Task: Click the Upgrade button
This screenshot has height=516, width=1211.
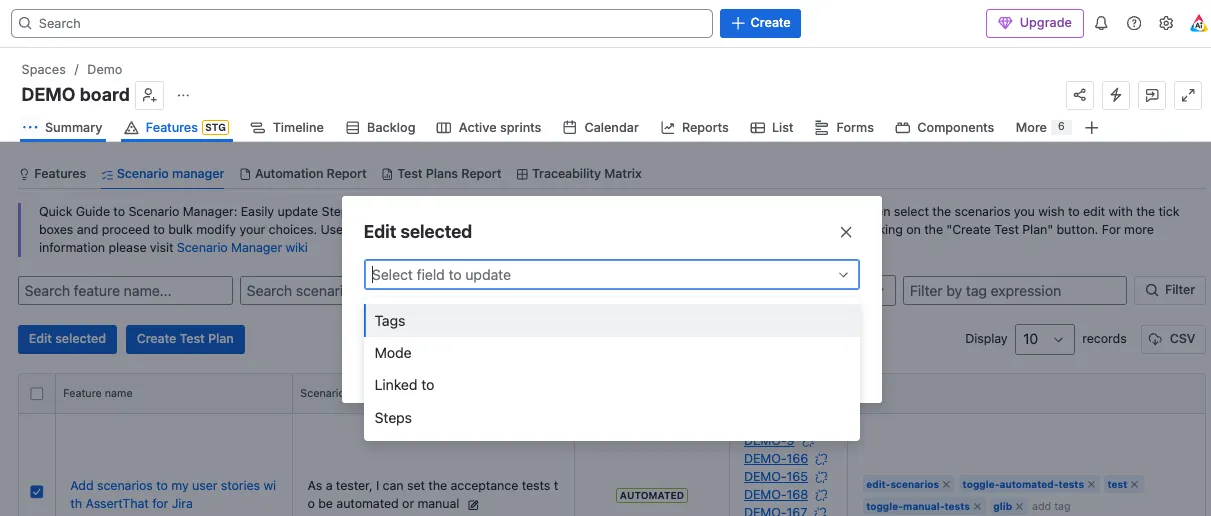Action: pos(1035,23)
